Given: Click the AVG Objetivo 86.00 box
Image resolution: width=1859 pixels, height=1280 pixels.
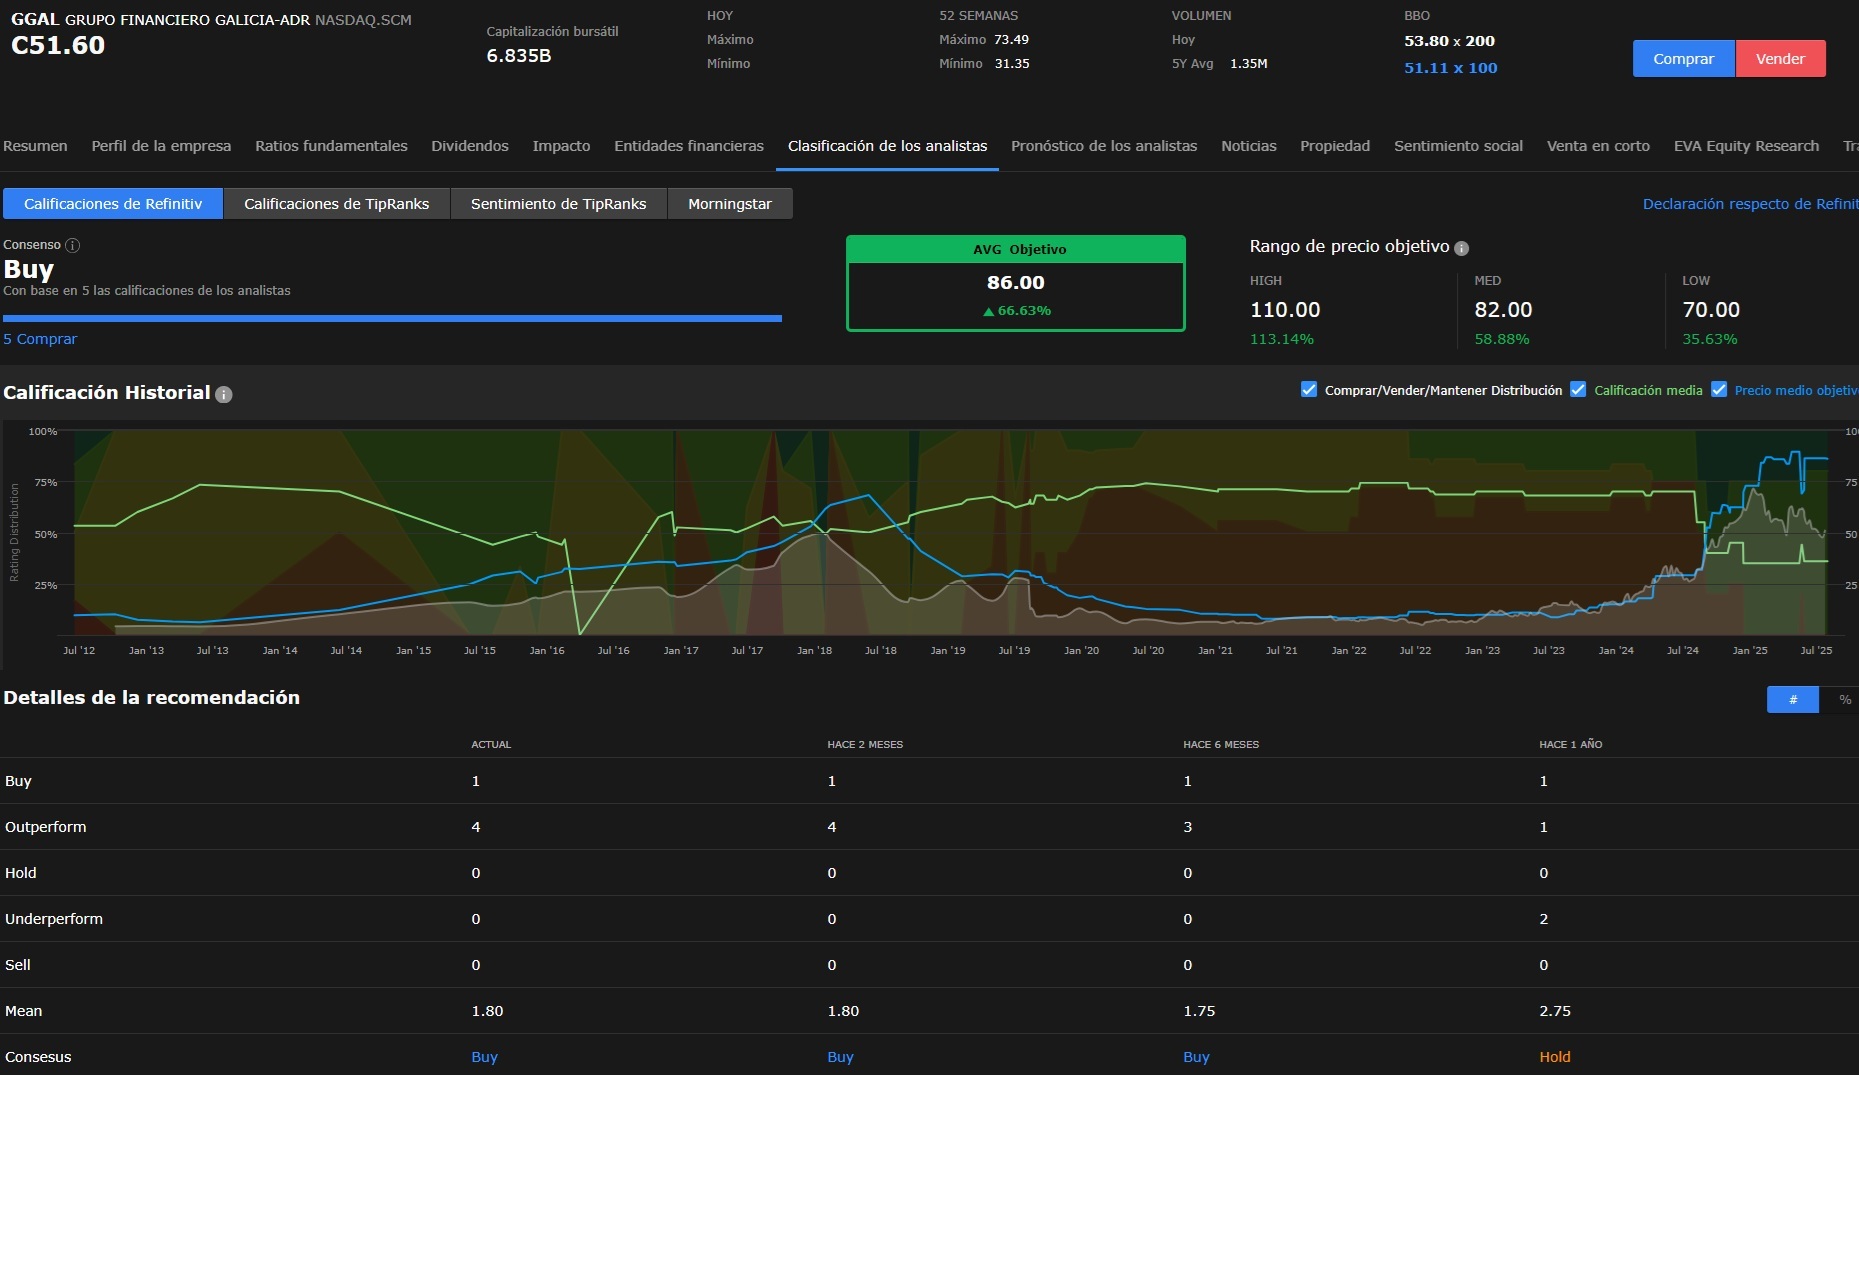Looking at the screenshot, I should coord(1016,283).
